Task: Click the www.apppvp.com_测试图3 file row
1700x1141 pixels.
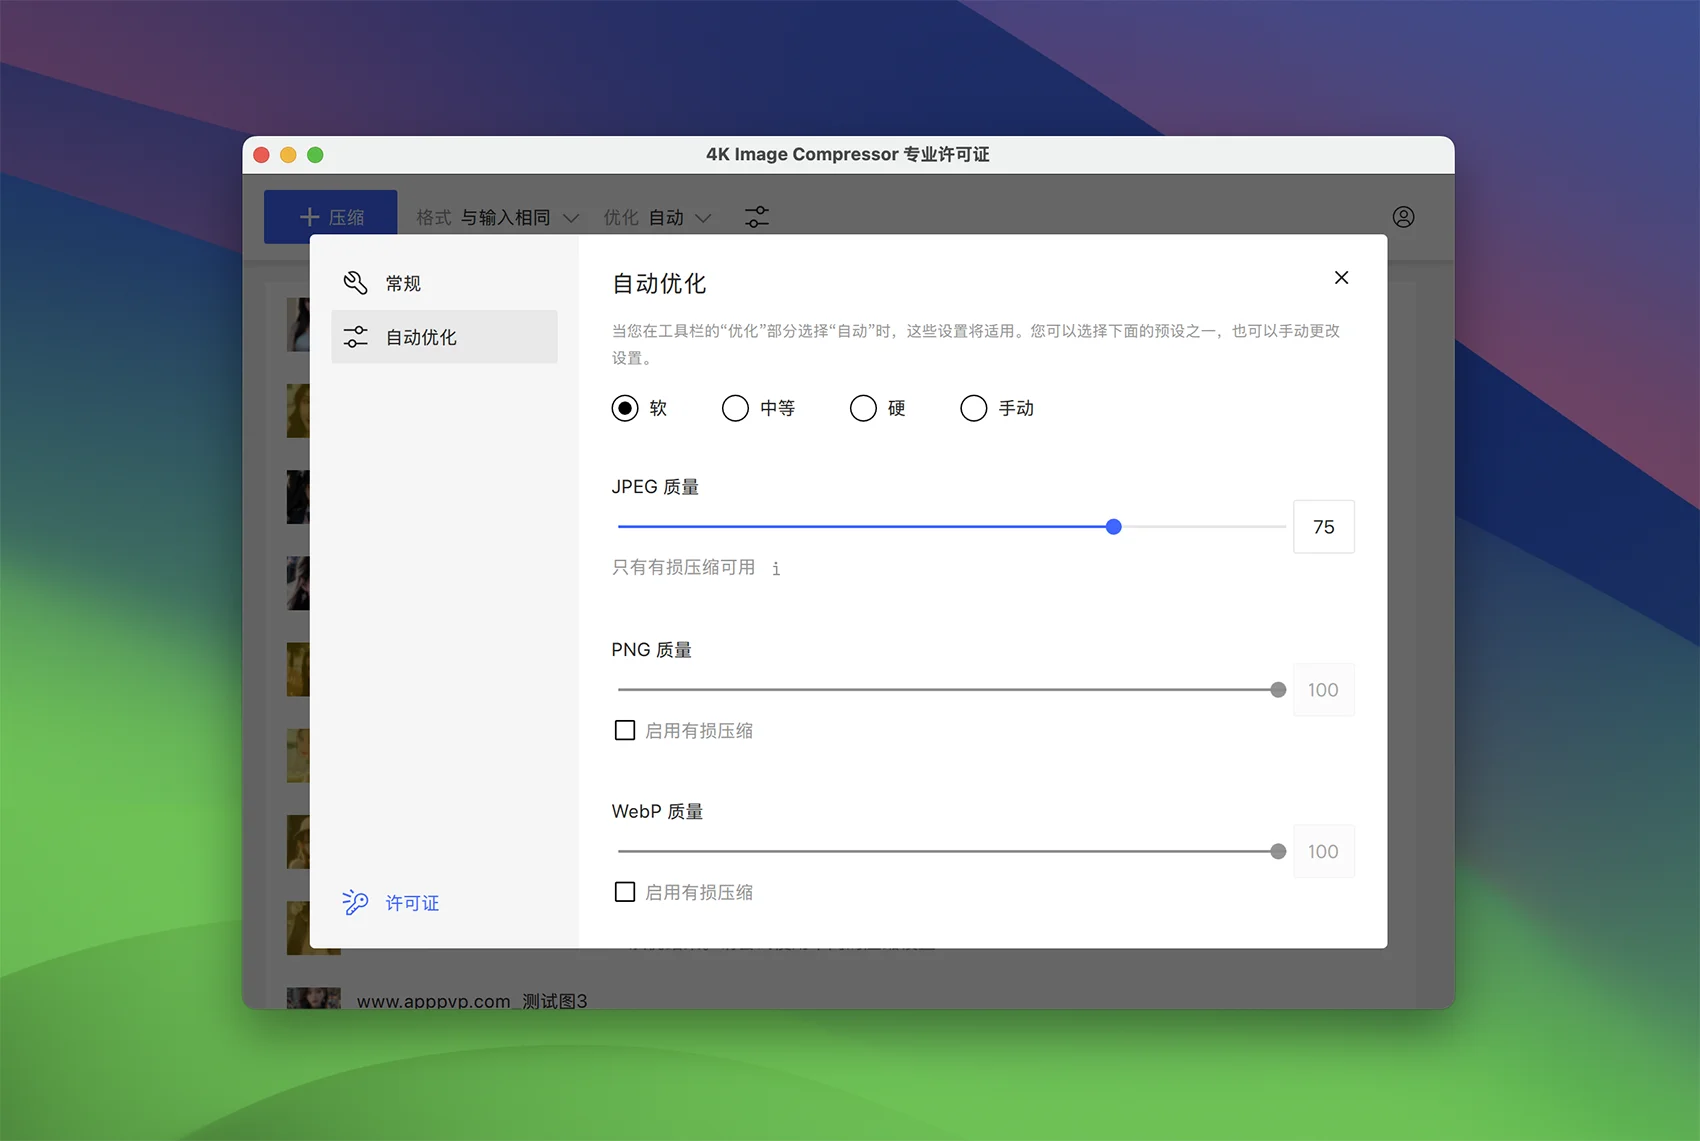Action: (848, 998)
